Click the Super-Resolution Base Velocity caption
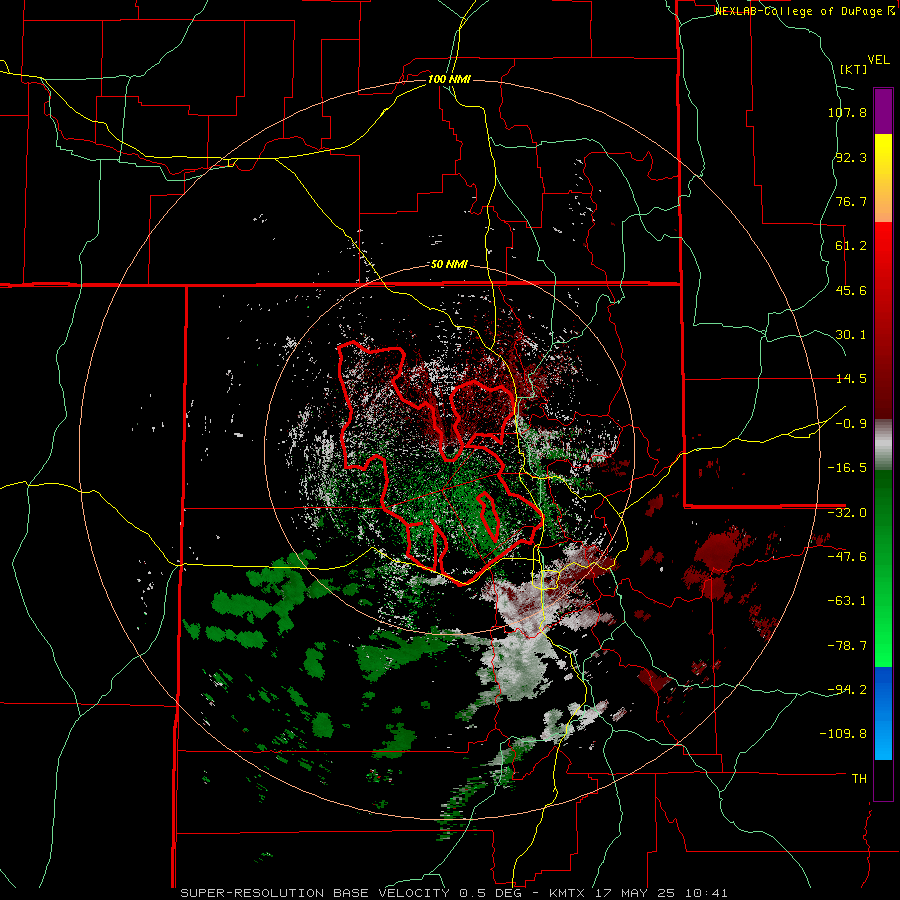900x900 pixels. click(454, 893)
